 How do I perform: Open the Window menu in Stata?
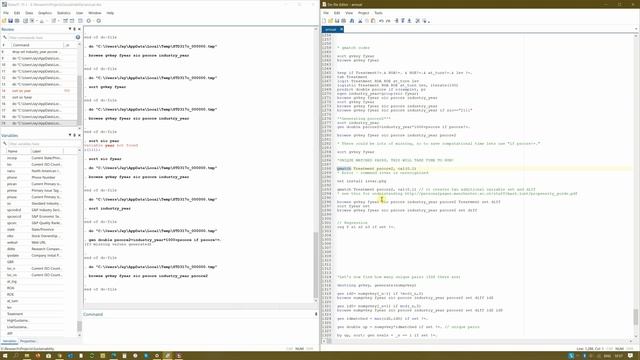pyautogui.click(x=95, y=13)
